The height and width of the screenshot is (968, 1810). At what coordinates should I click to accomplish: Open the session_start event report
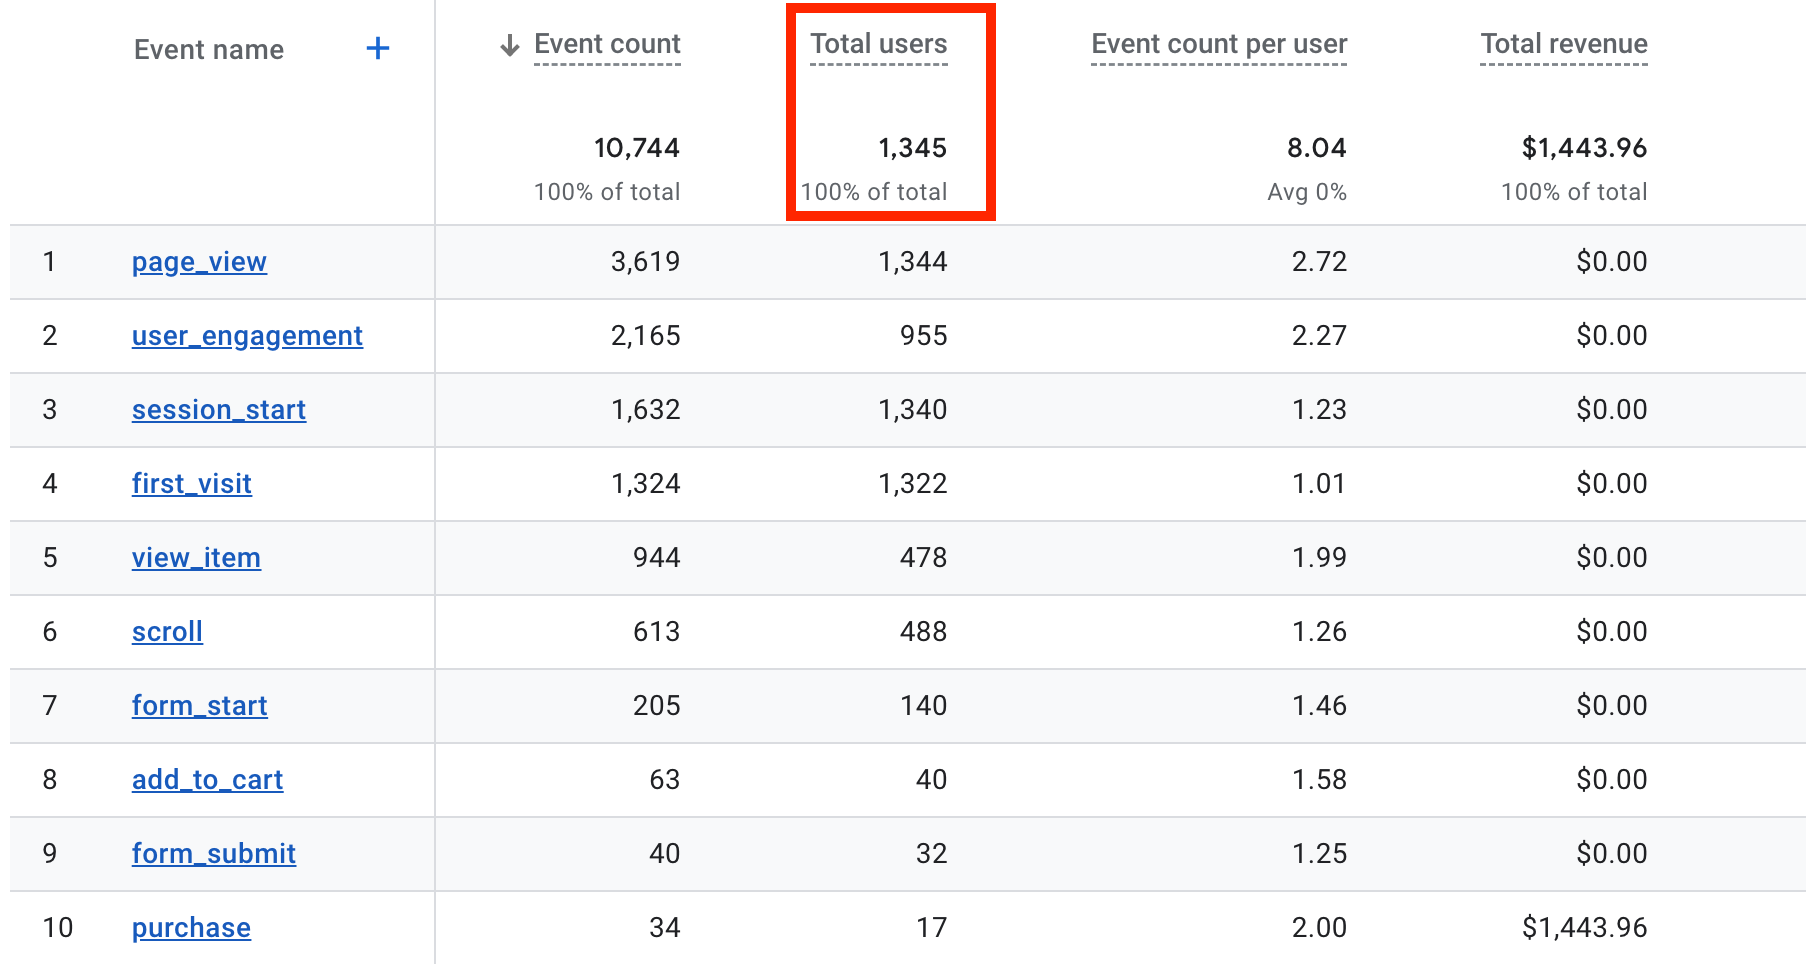coord(219,410)
